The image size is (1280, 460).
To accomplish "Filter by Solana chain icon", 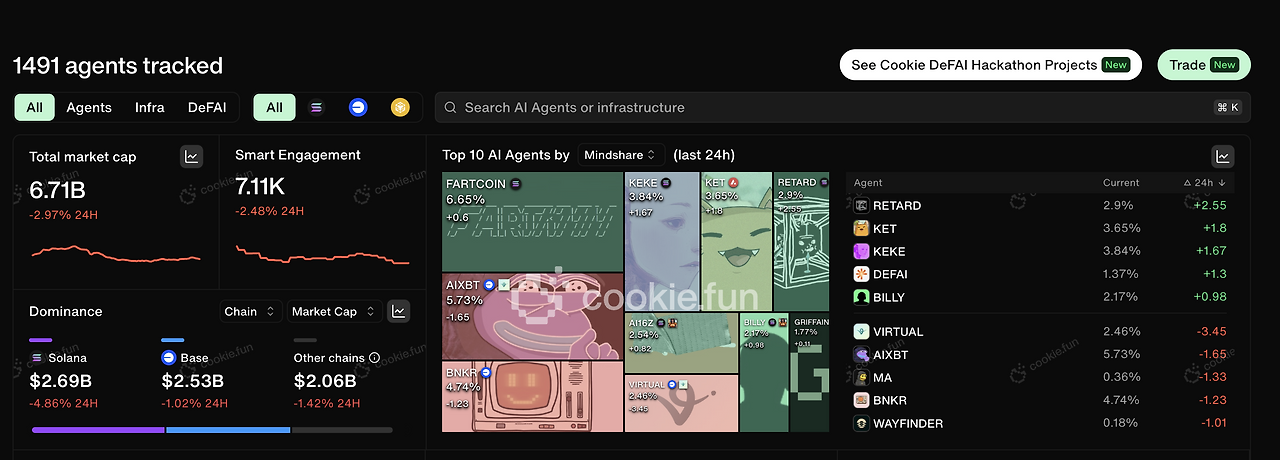I will tap(317, 107).
